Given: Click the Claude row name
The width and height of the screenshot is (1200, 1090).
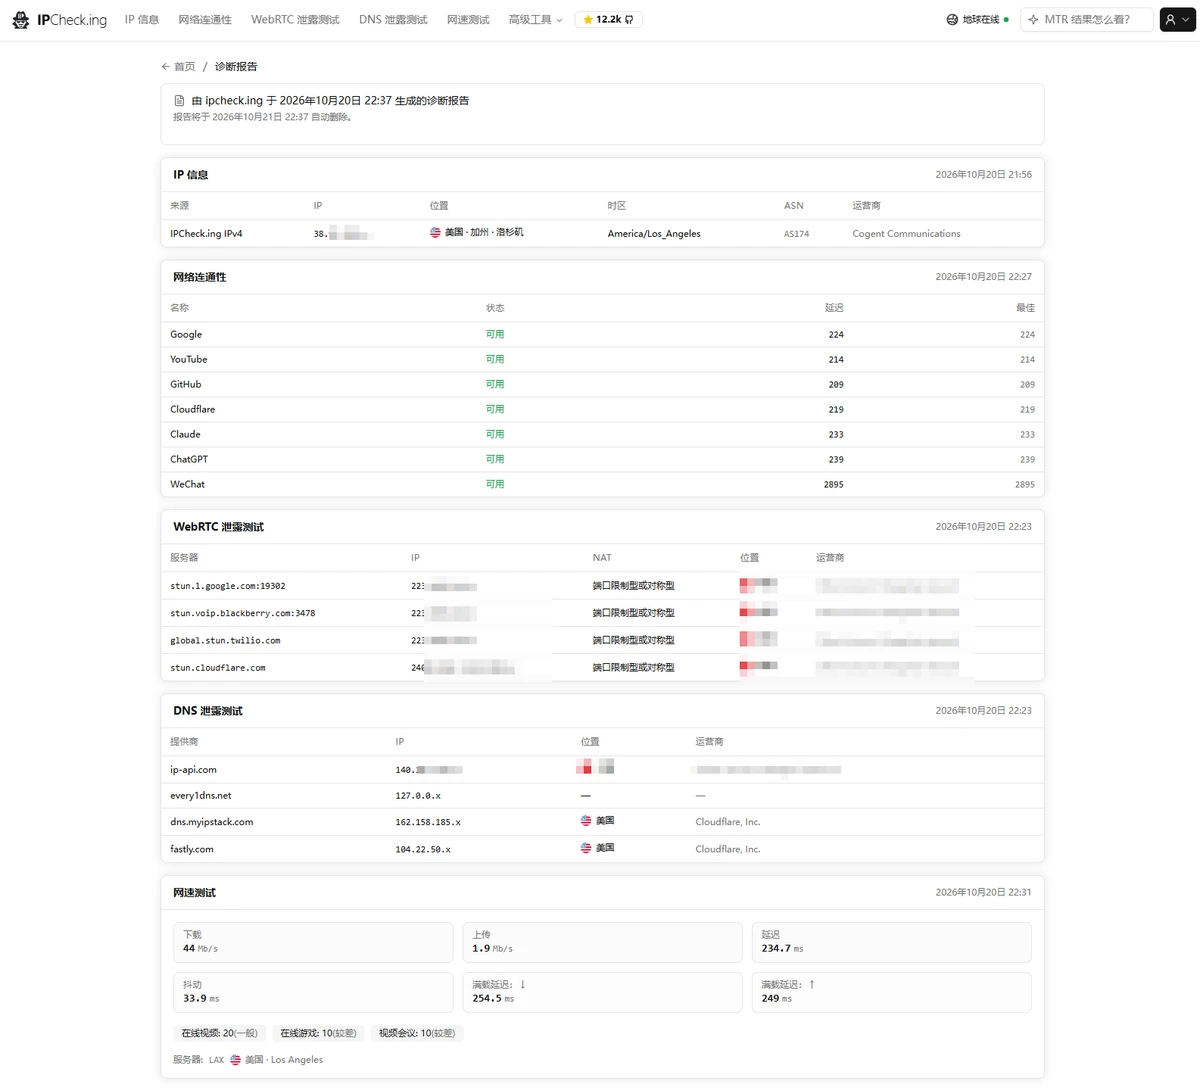Looking at the screenshot, I should point(185,435).
